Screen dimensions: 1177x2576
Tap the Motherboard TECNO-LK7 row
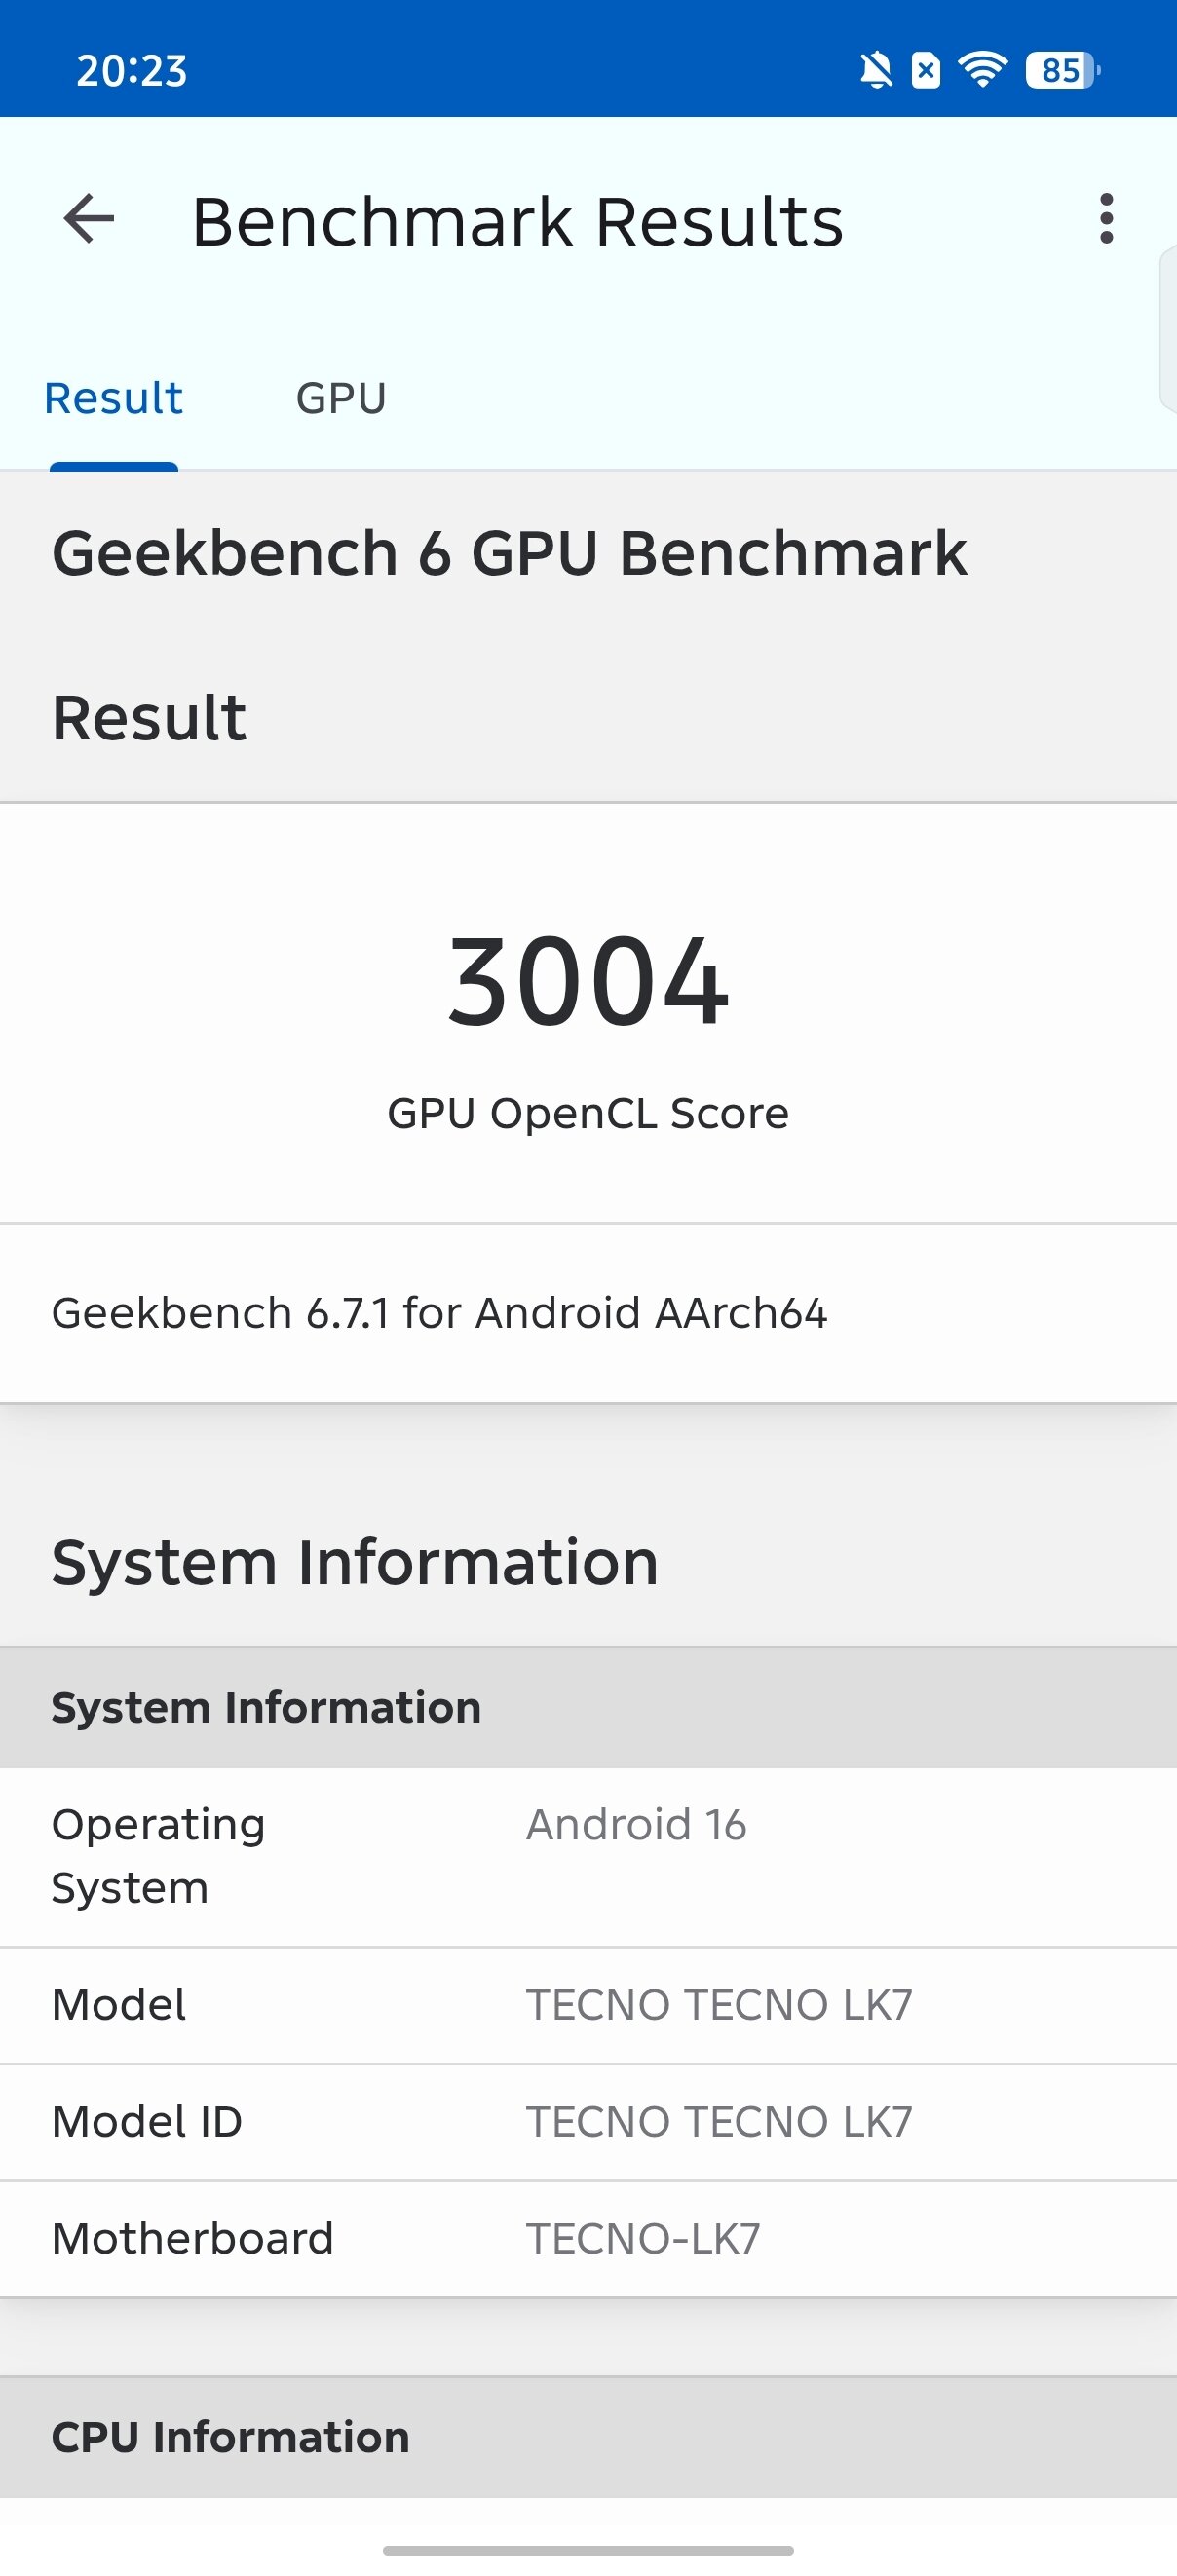click(x=588, y=2239)
